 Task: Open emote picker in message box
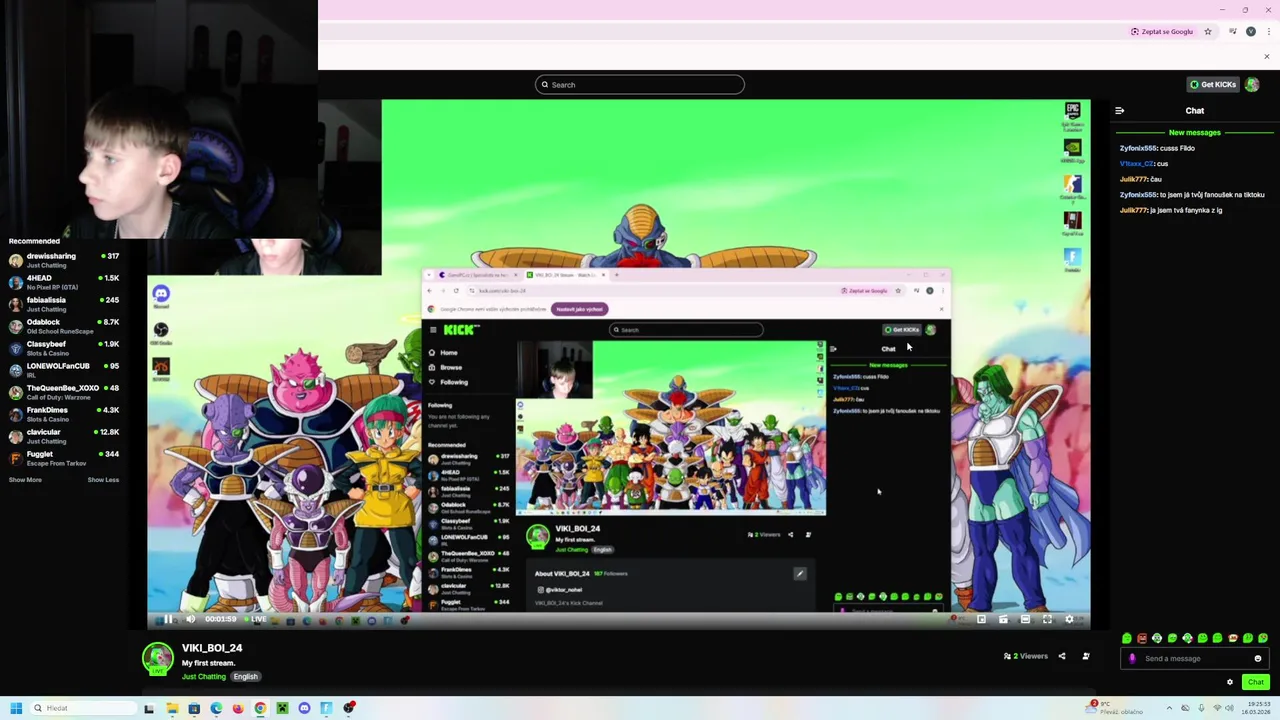pyautogui.click(x=1258, y=658)
